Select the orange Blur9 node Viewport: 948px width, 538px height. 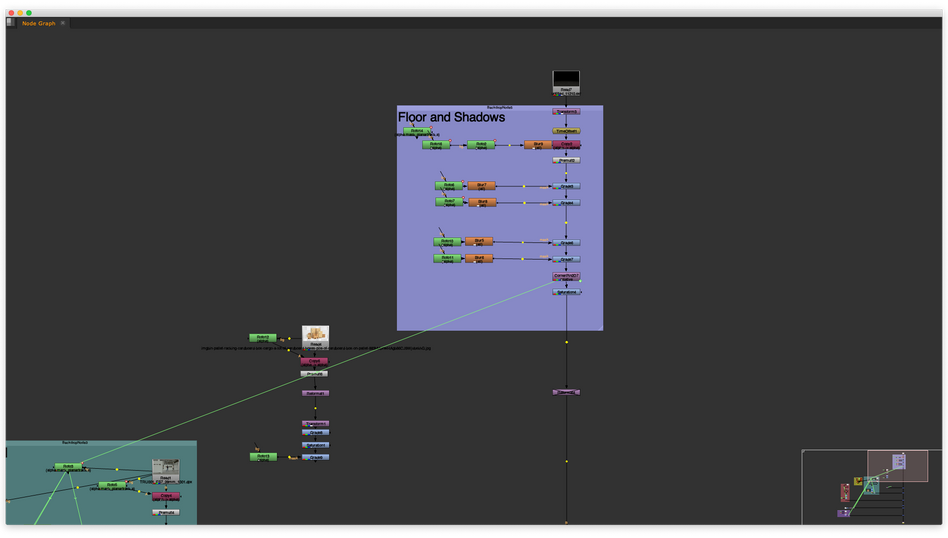pos(538,145)
